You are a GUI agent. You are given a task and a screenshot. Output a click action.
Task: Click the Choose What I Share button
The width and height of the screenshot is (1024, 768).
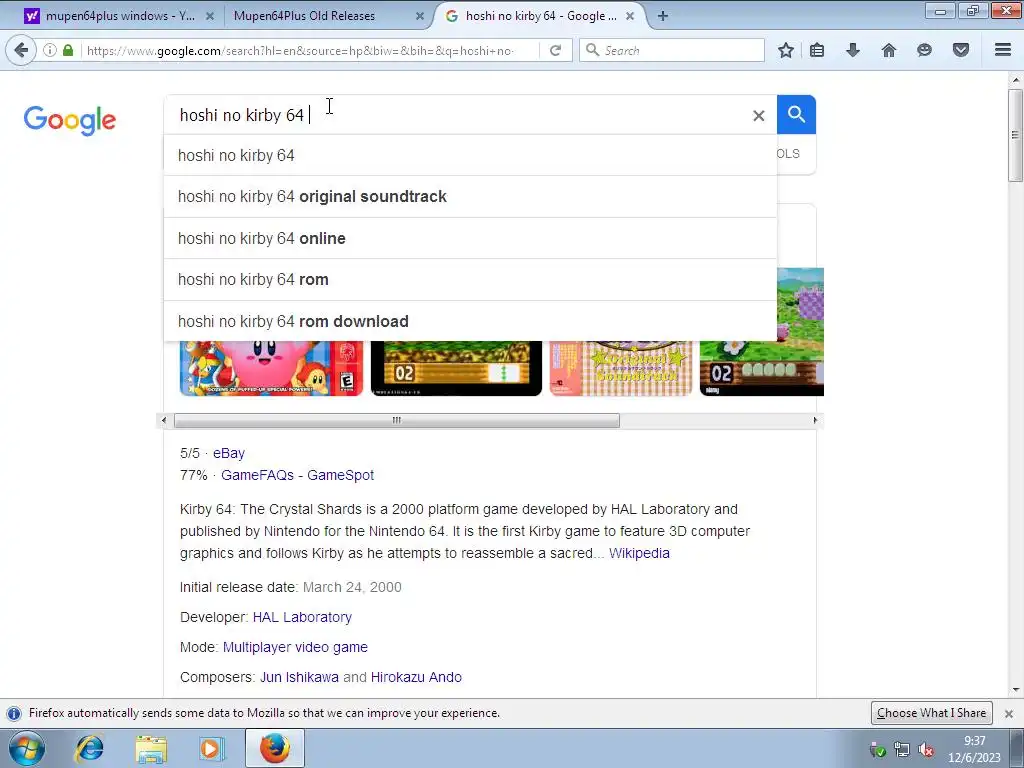931,713
